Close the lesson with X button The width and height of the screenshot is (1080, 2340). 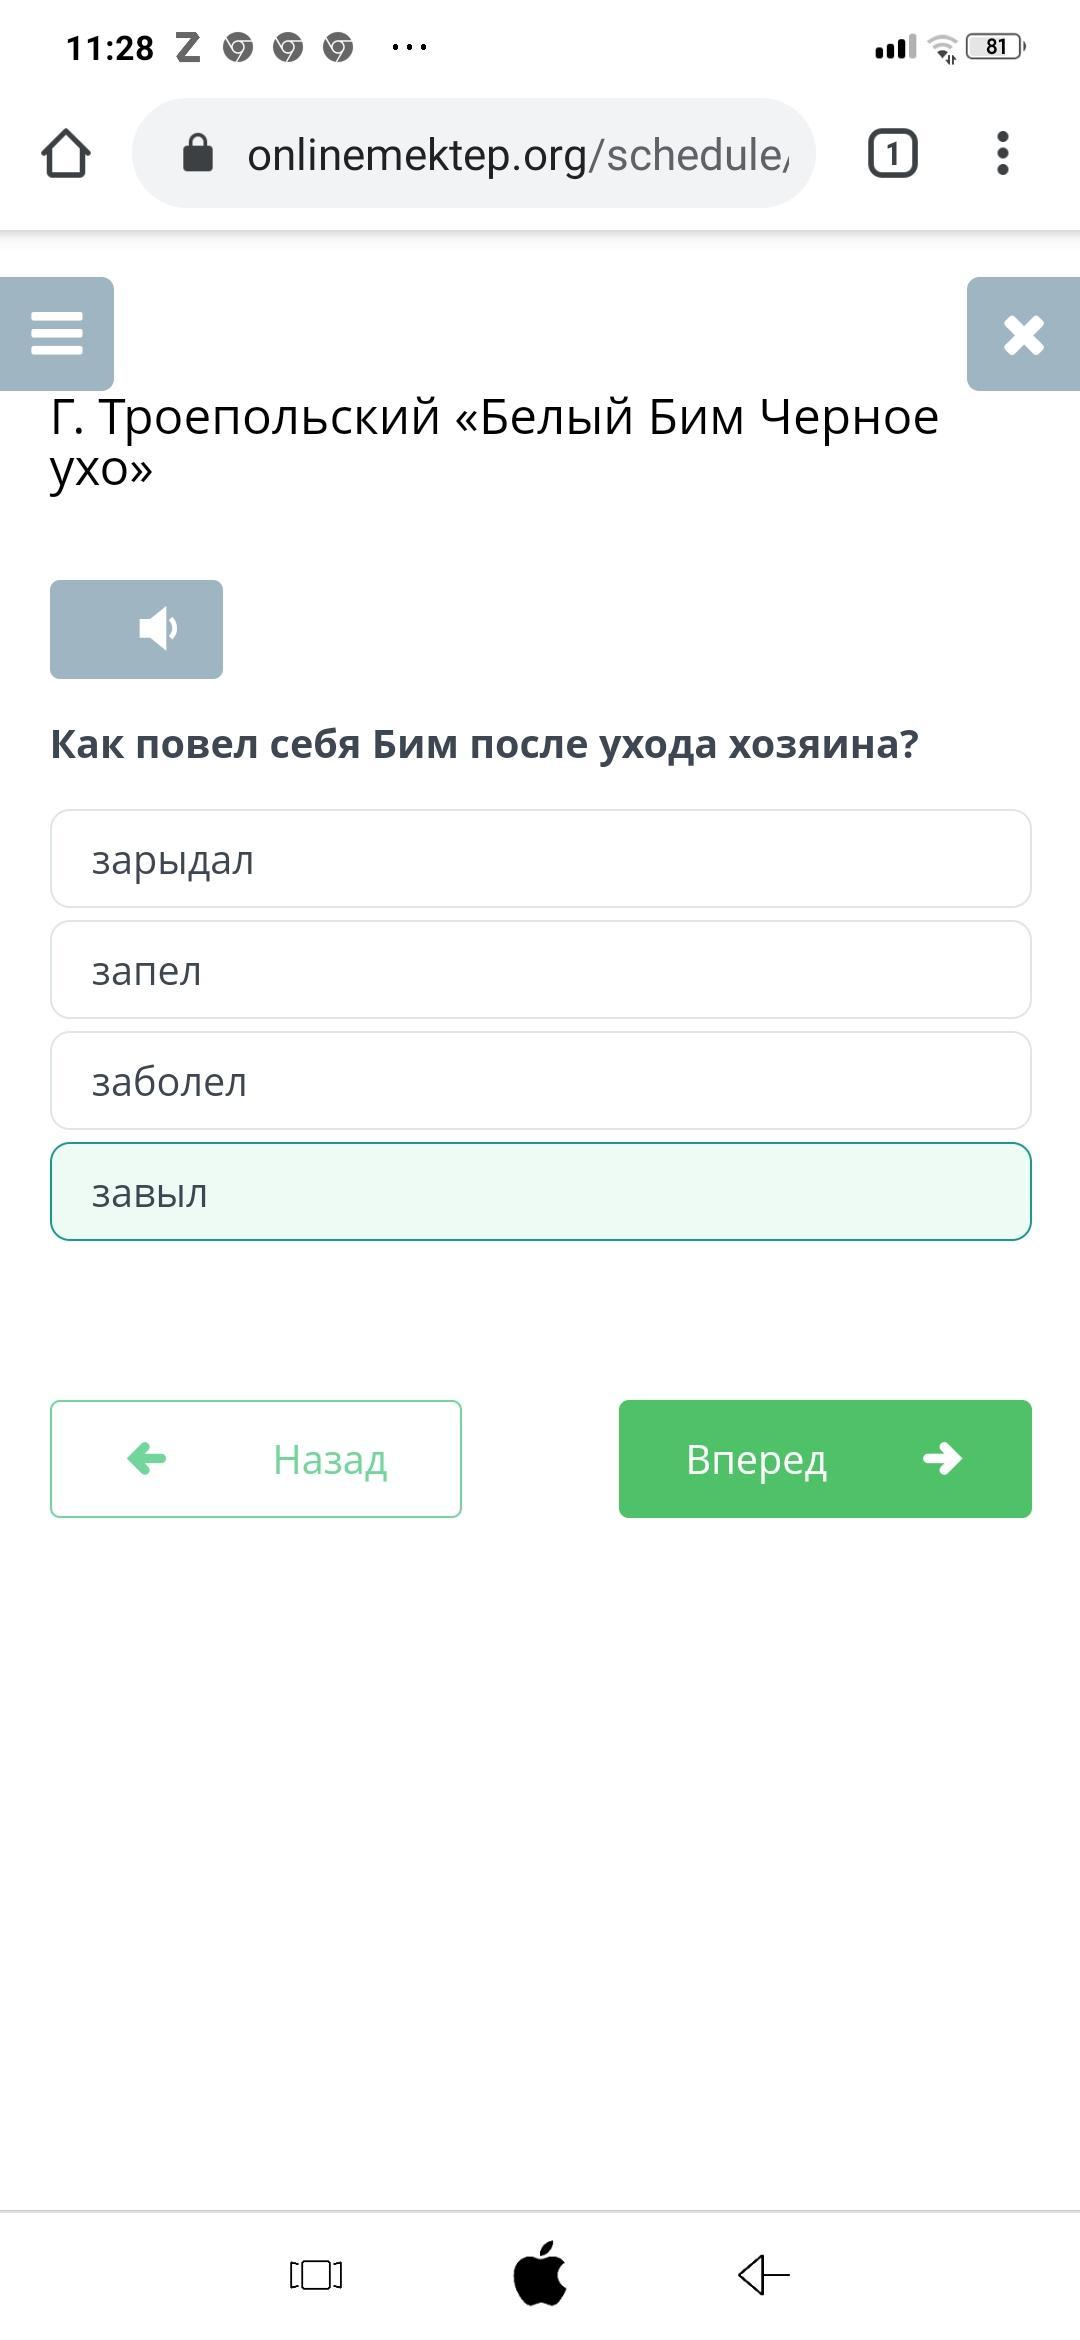tap(1023, 334)
